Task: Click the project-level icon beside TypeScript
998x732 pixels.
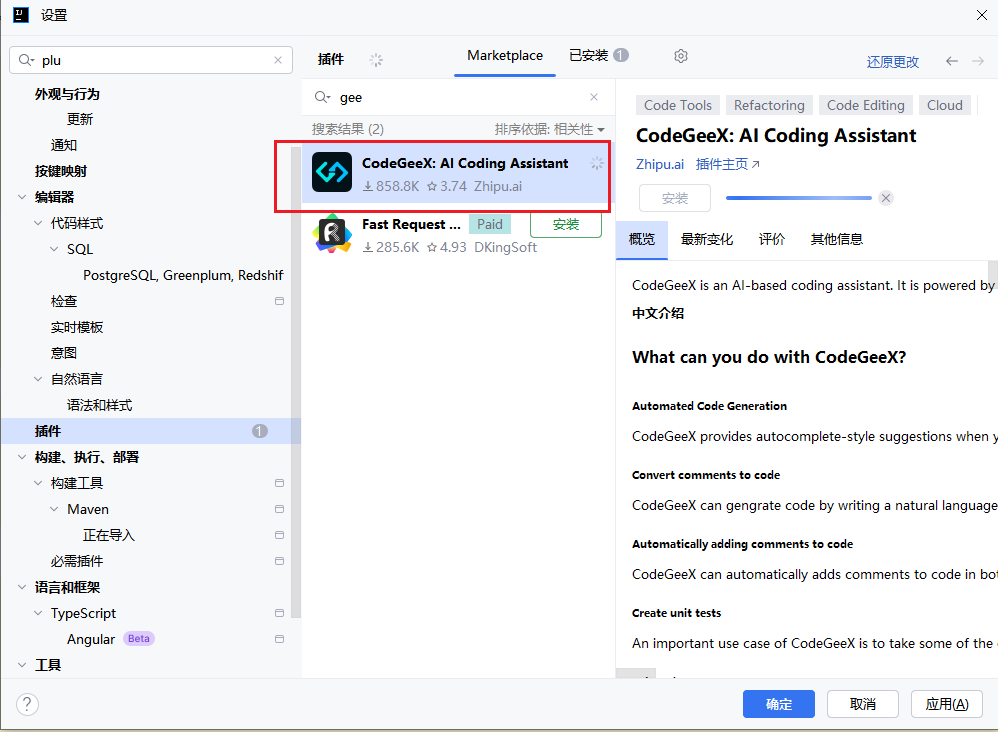Action: pos(279,613)
